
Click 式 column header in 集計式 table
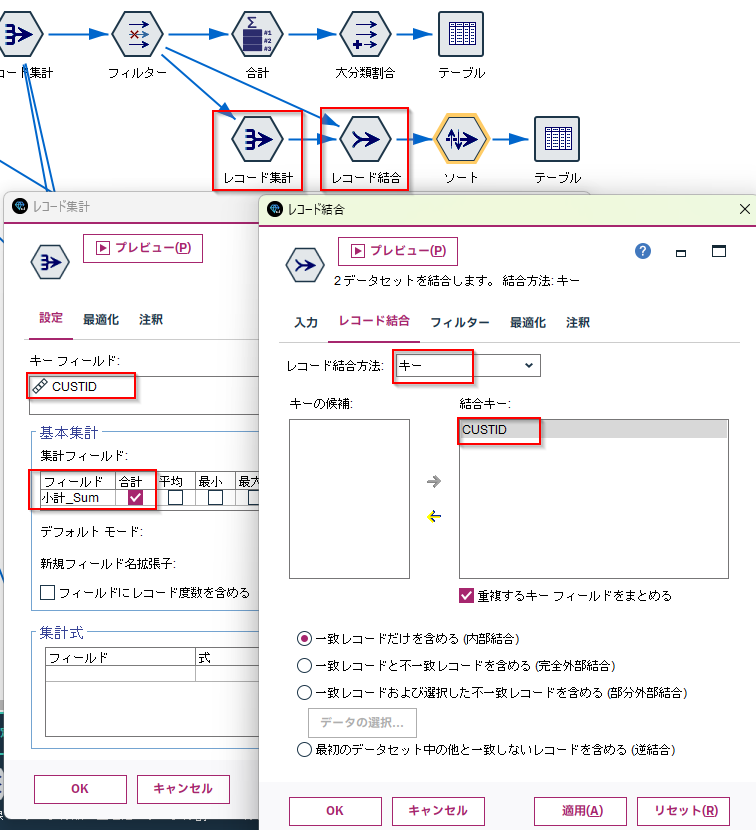pos(227,657)
